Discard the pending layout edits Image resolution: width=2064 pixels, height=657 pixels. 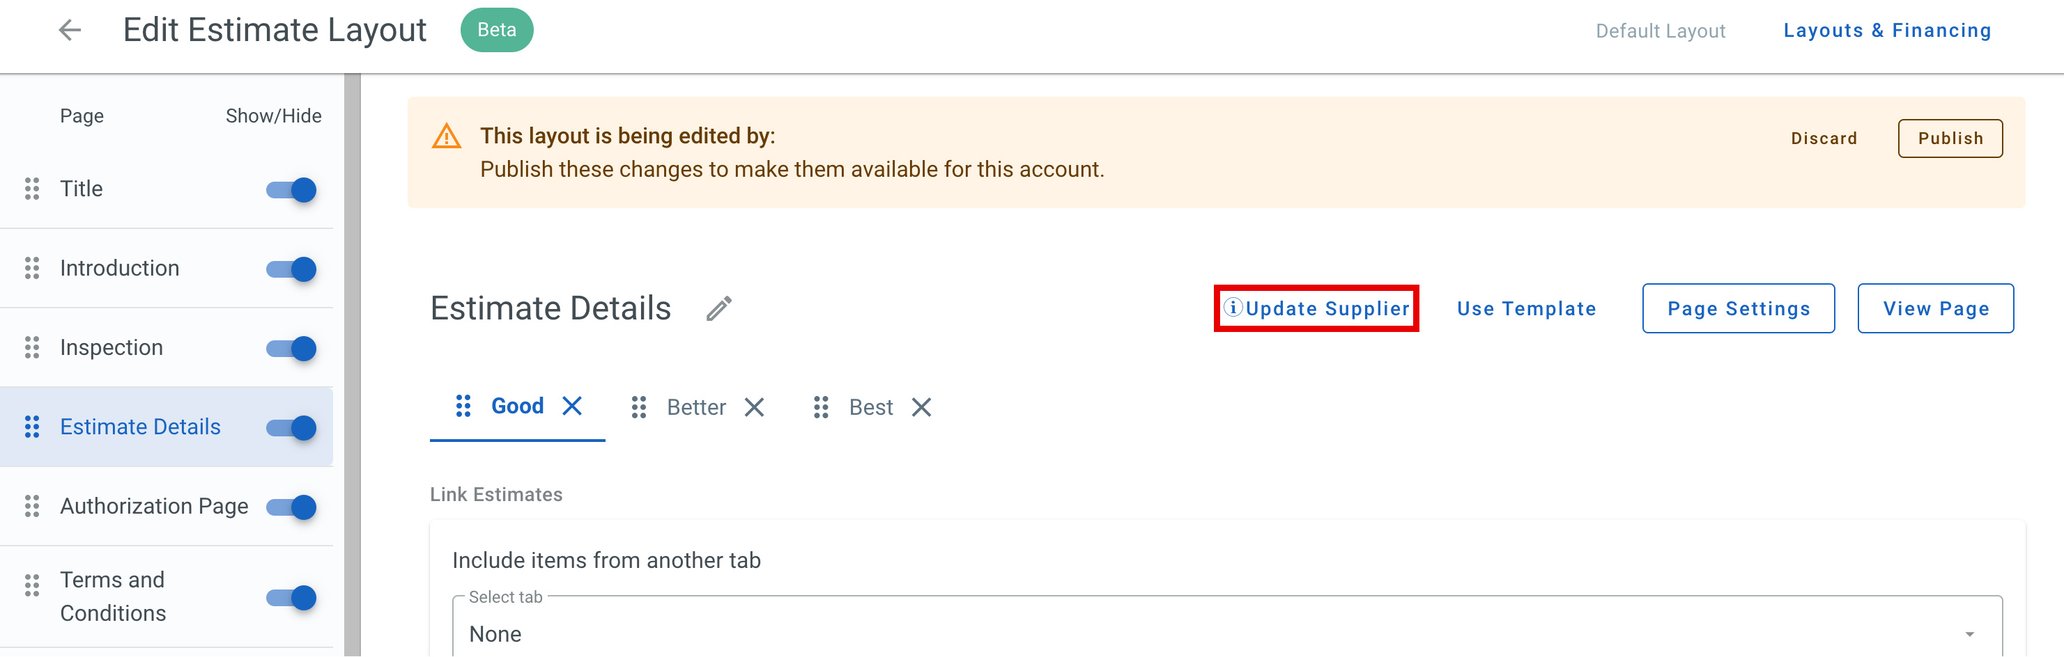pos(1823,138)
